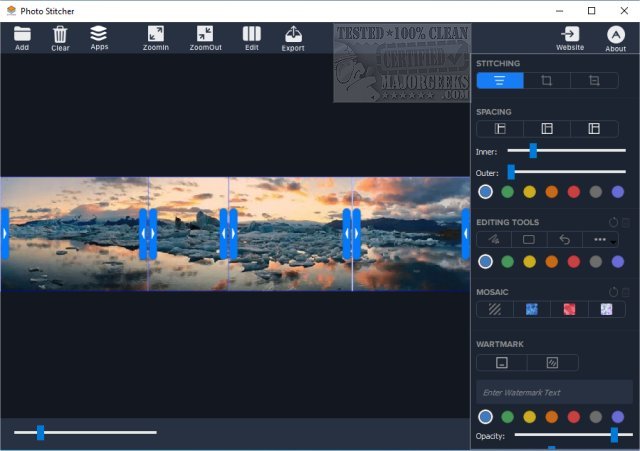Click the zoom slider handle at bottom left

(41, 432)
